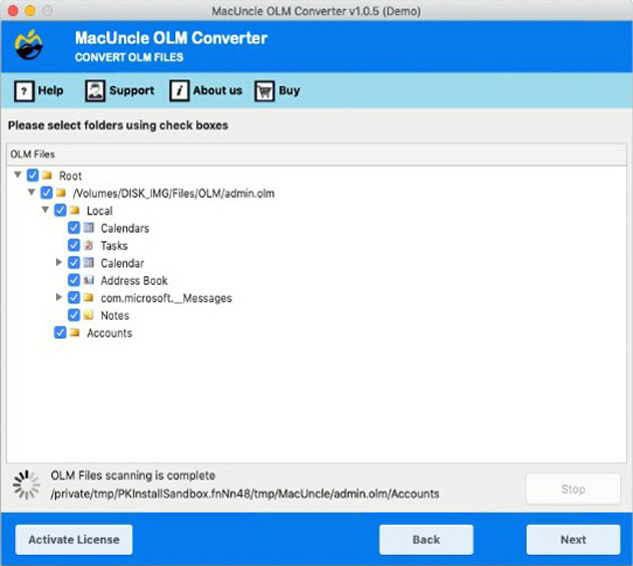Click the Activate License button

tap(74, 540)
